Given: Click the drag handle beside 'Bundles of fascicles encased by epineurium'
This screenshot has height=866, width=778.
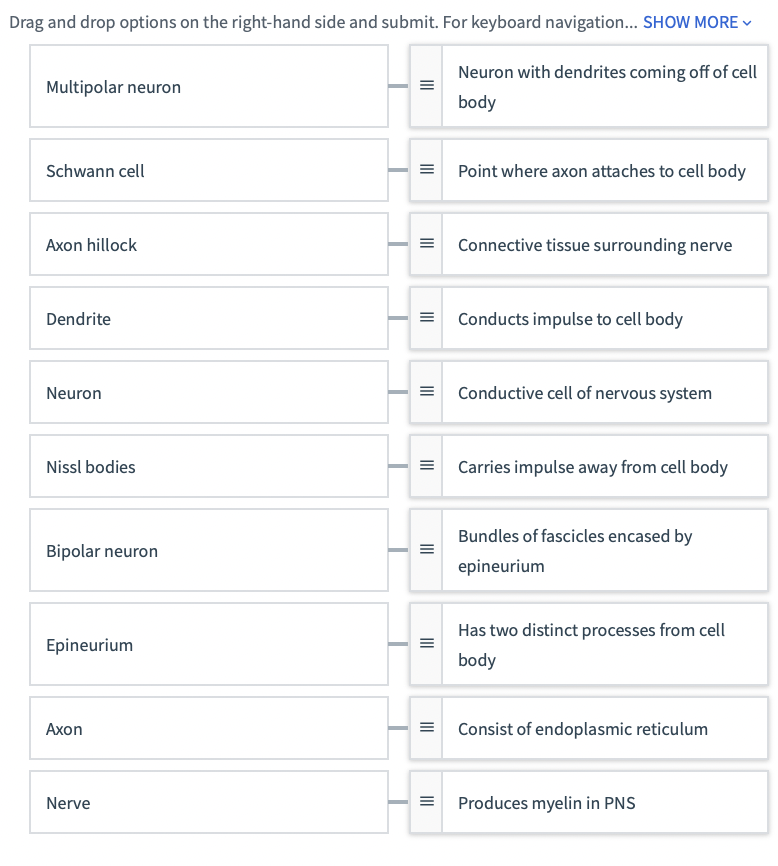Looking at the screenshot, I should 427,550.
